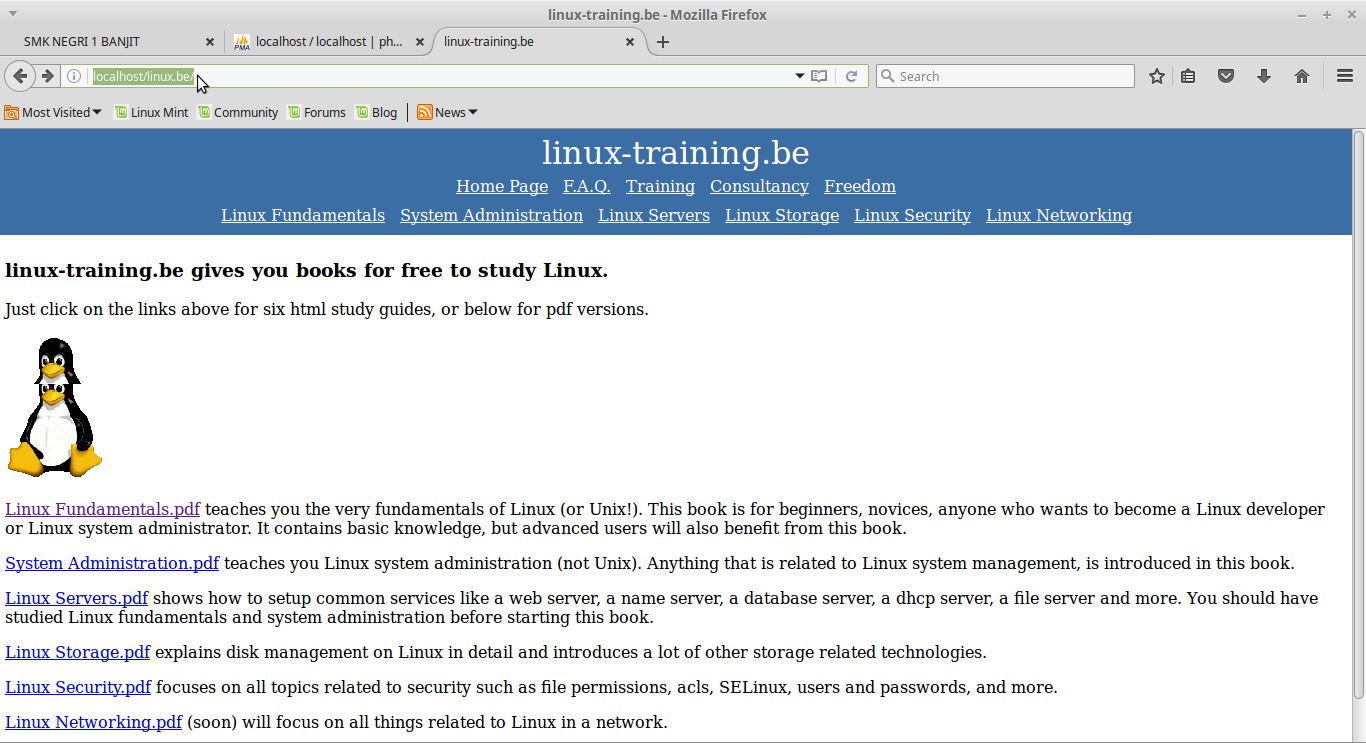Show site information icon in address bar
The width and height of the screenshot is (1366, 743).
74,76
